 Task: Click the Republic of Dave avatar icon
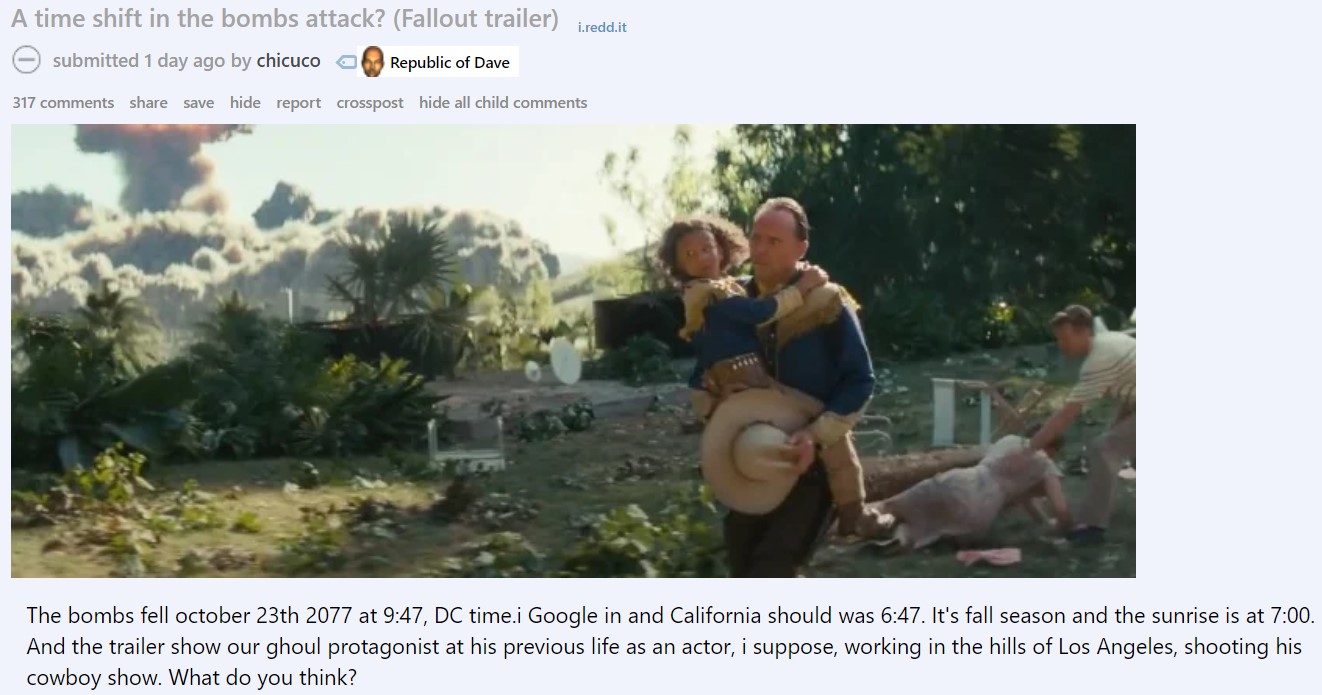(372, 62)
